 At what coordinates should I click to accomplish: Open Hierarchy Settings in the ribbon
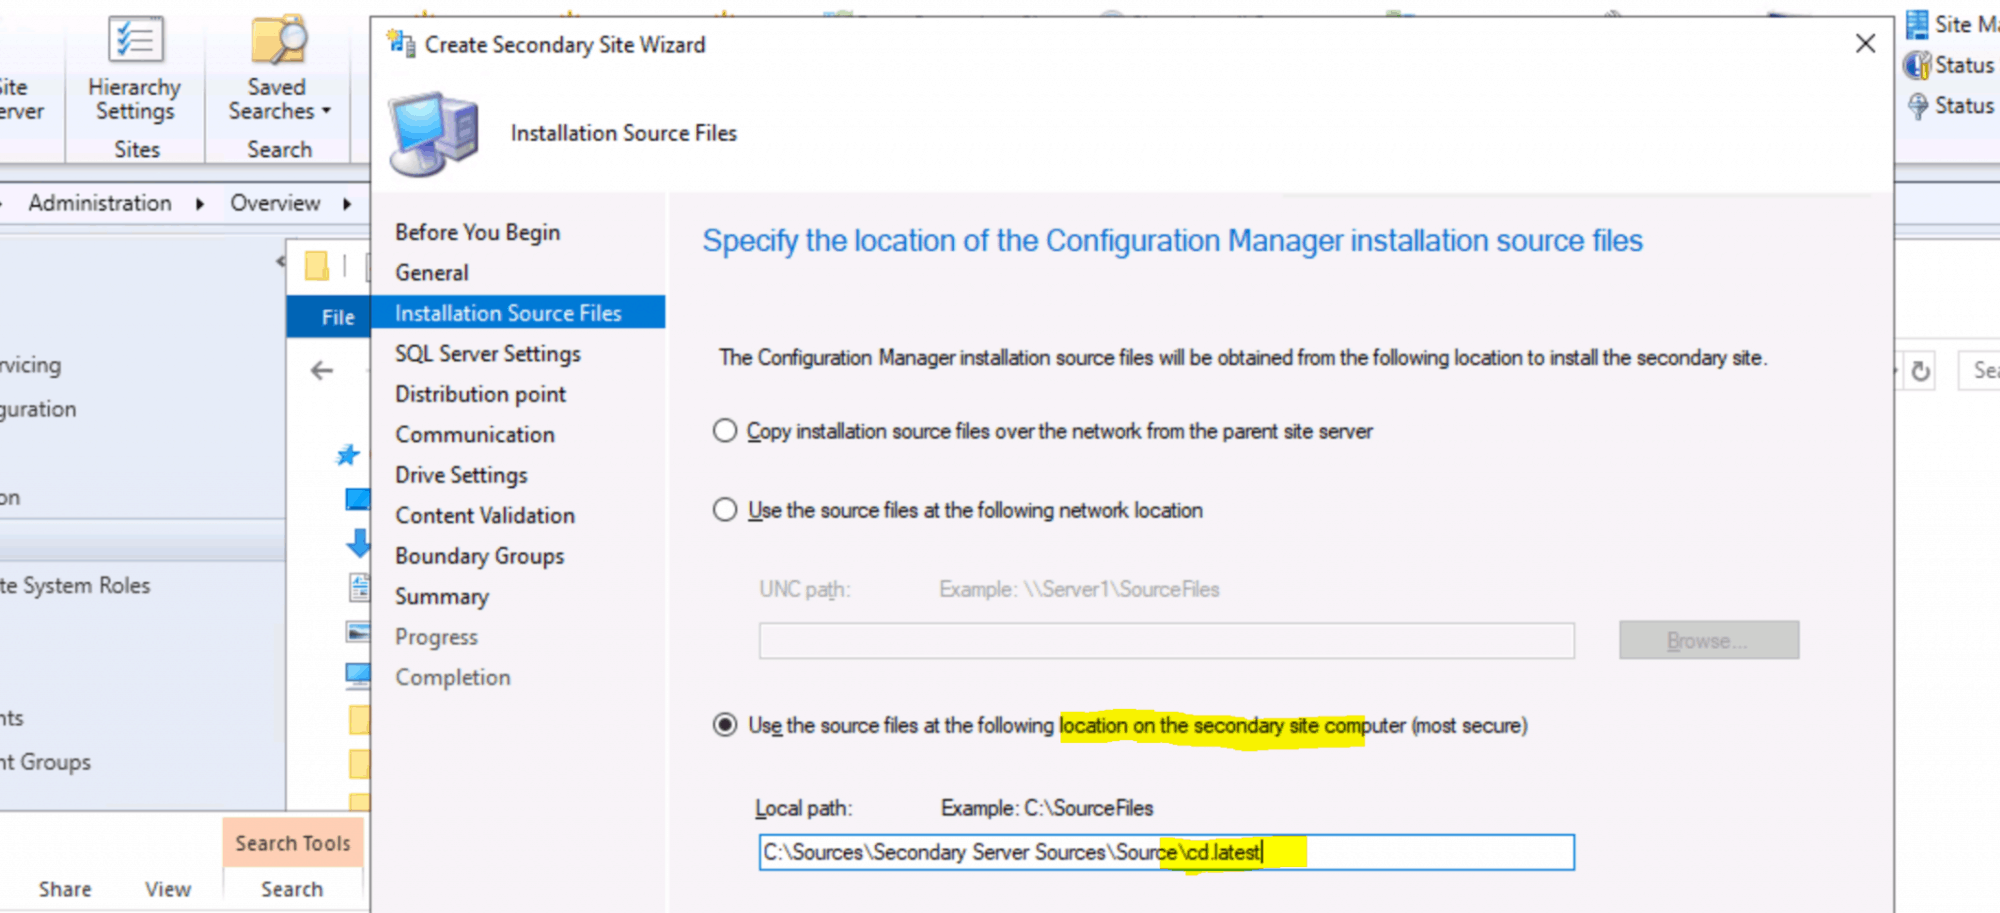(x=133, y=70)
